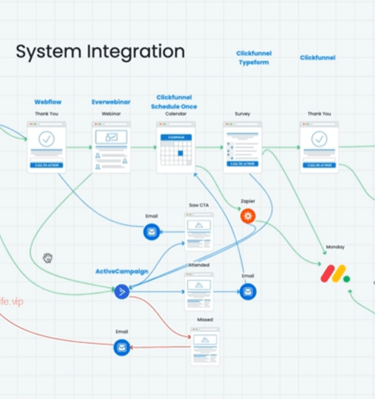This screenshot has width=375, height=399.
Task: Select the Webflow Thank You page node
Action: (x=47, y=147)
